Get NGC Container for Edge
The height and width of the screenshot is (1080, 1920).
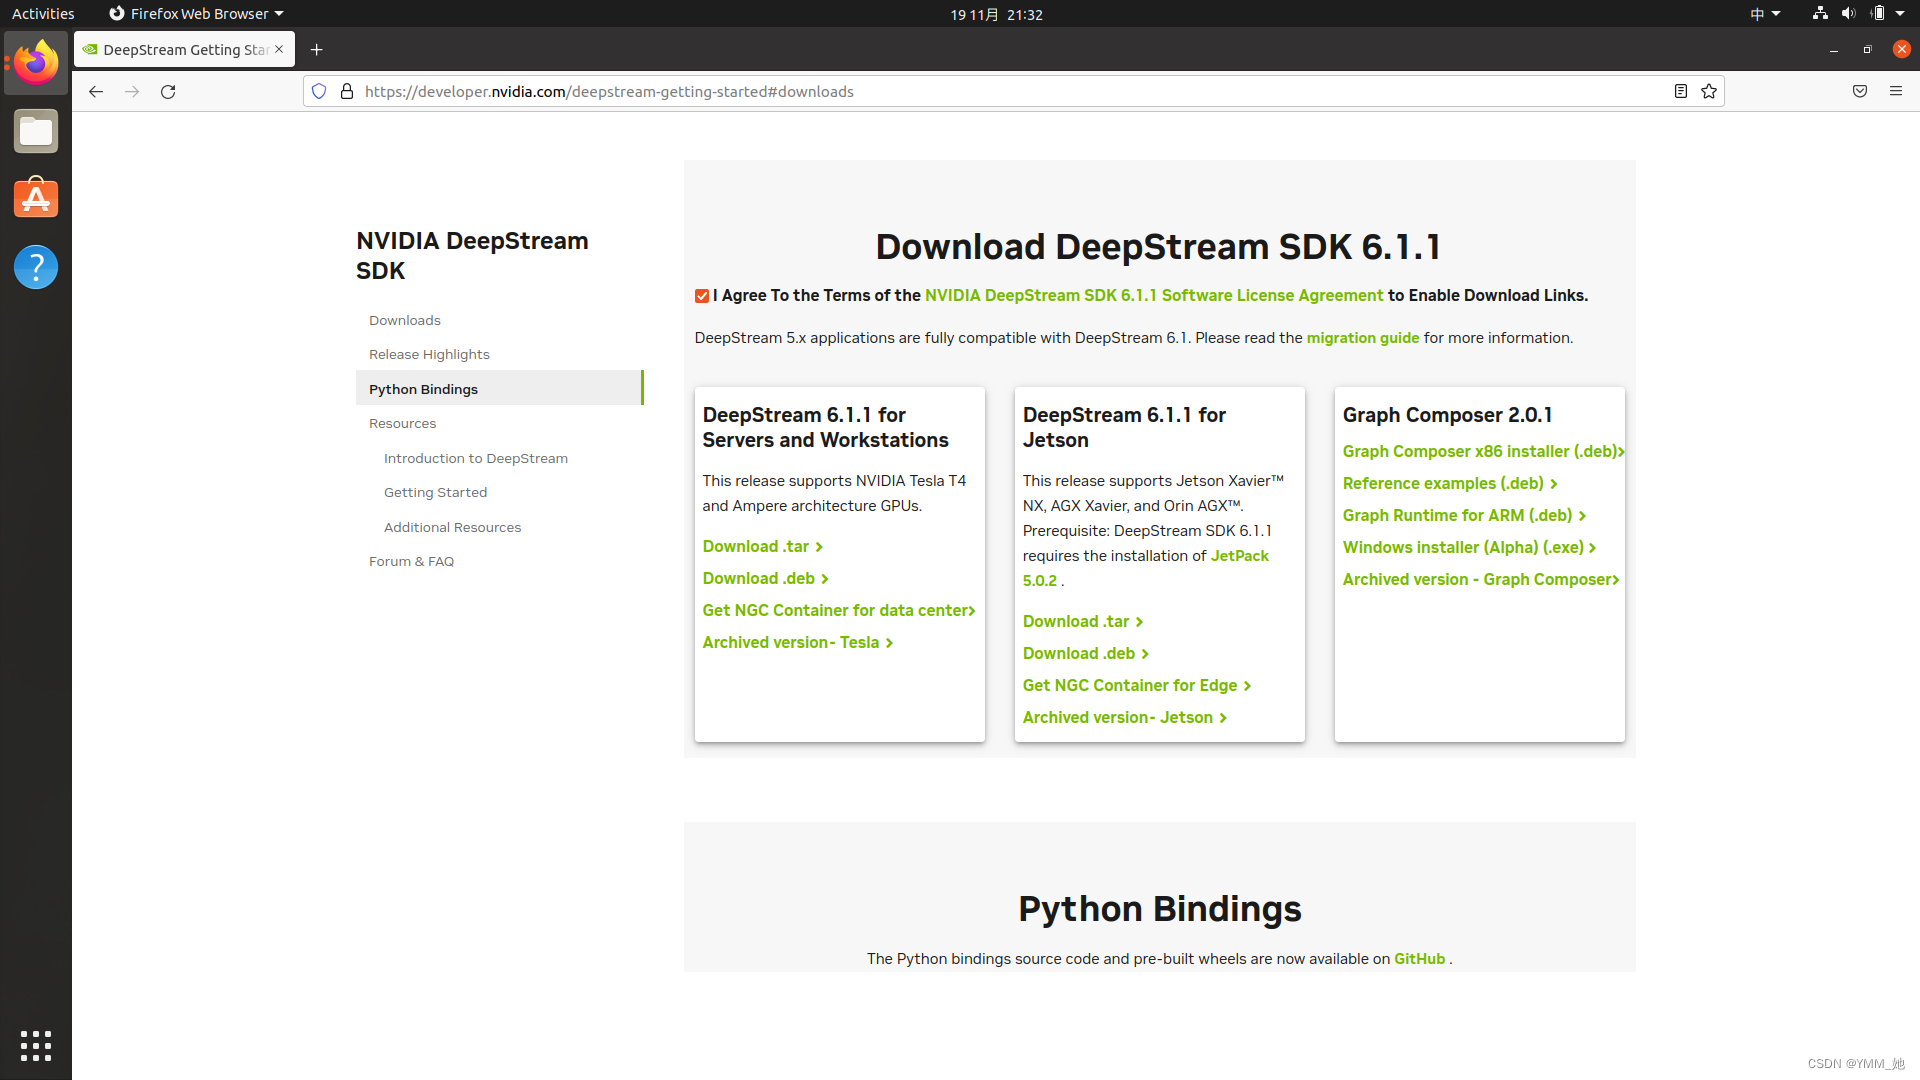click(1136, 685)
